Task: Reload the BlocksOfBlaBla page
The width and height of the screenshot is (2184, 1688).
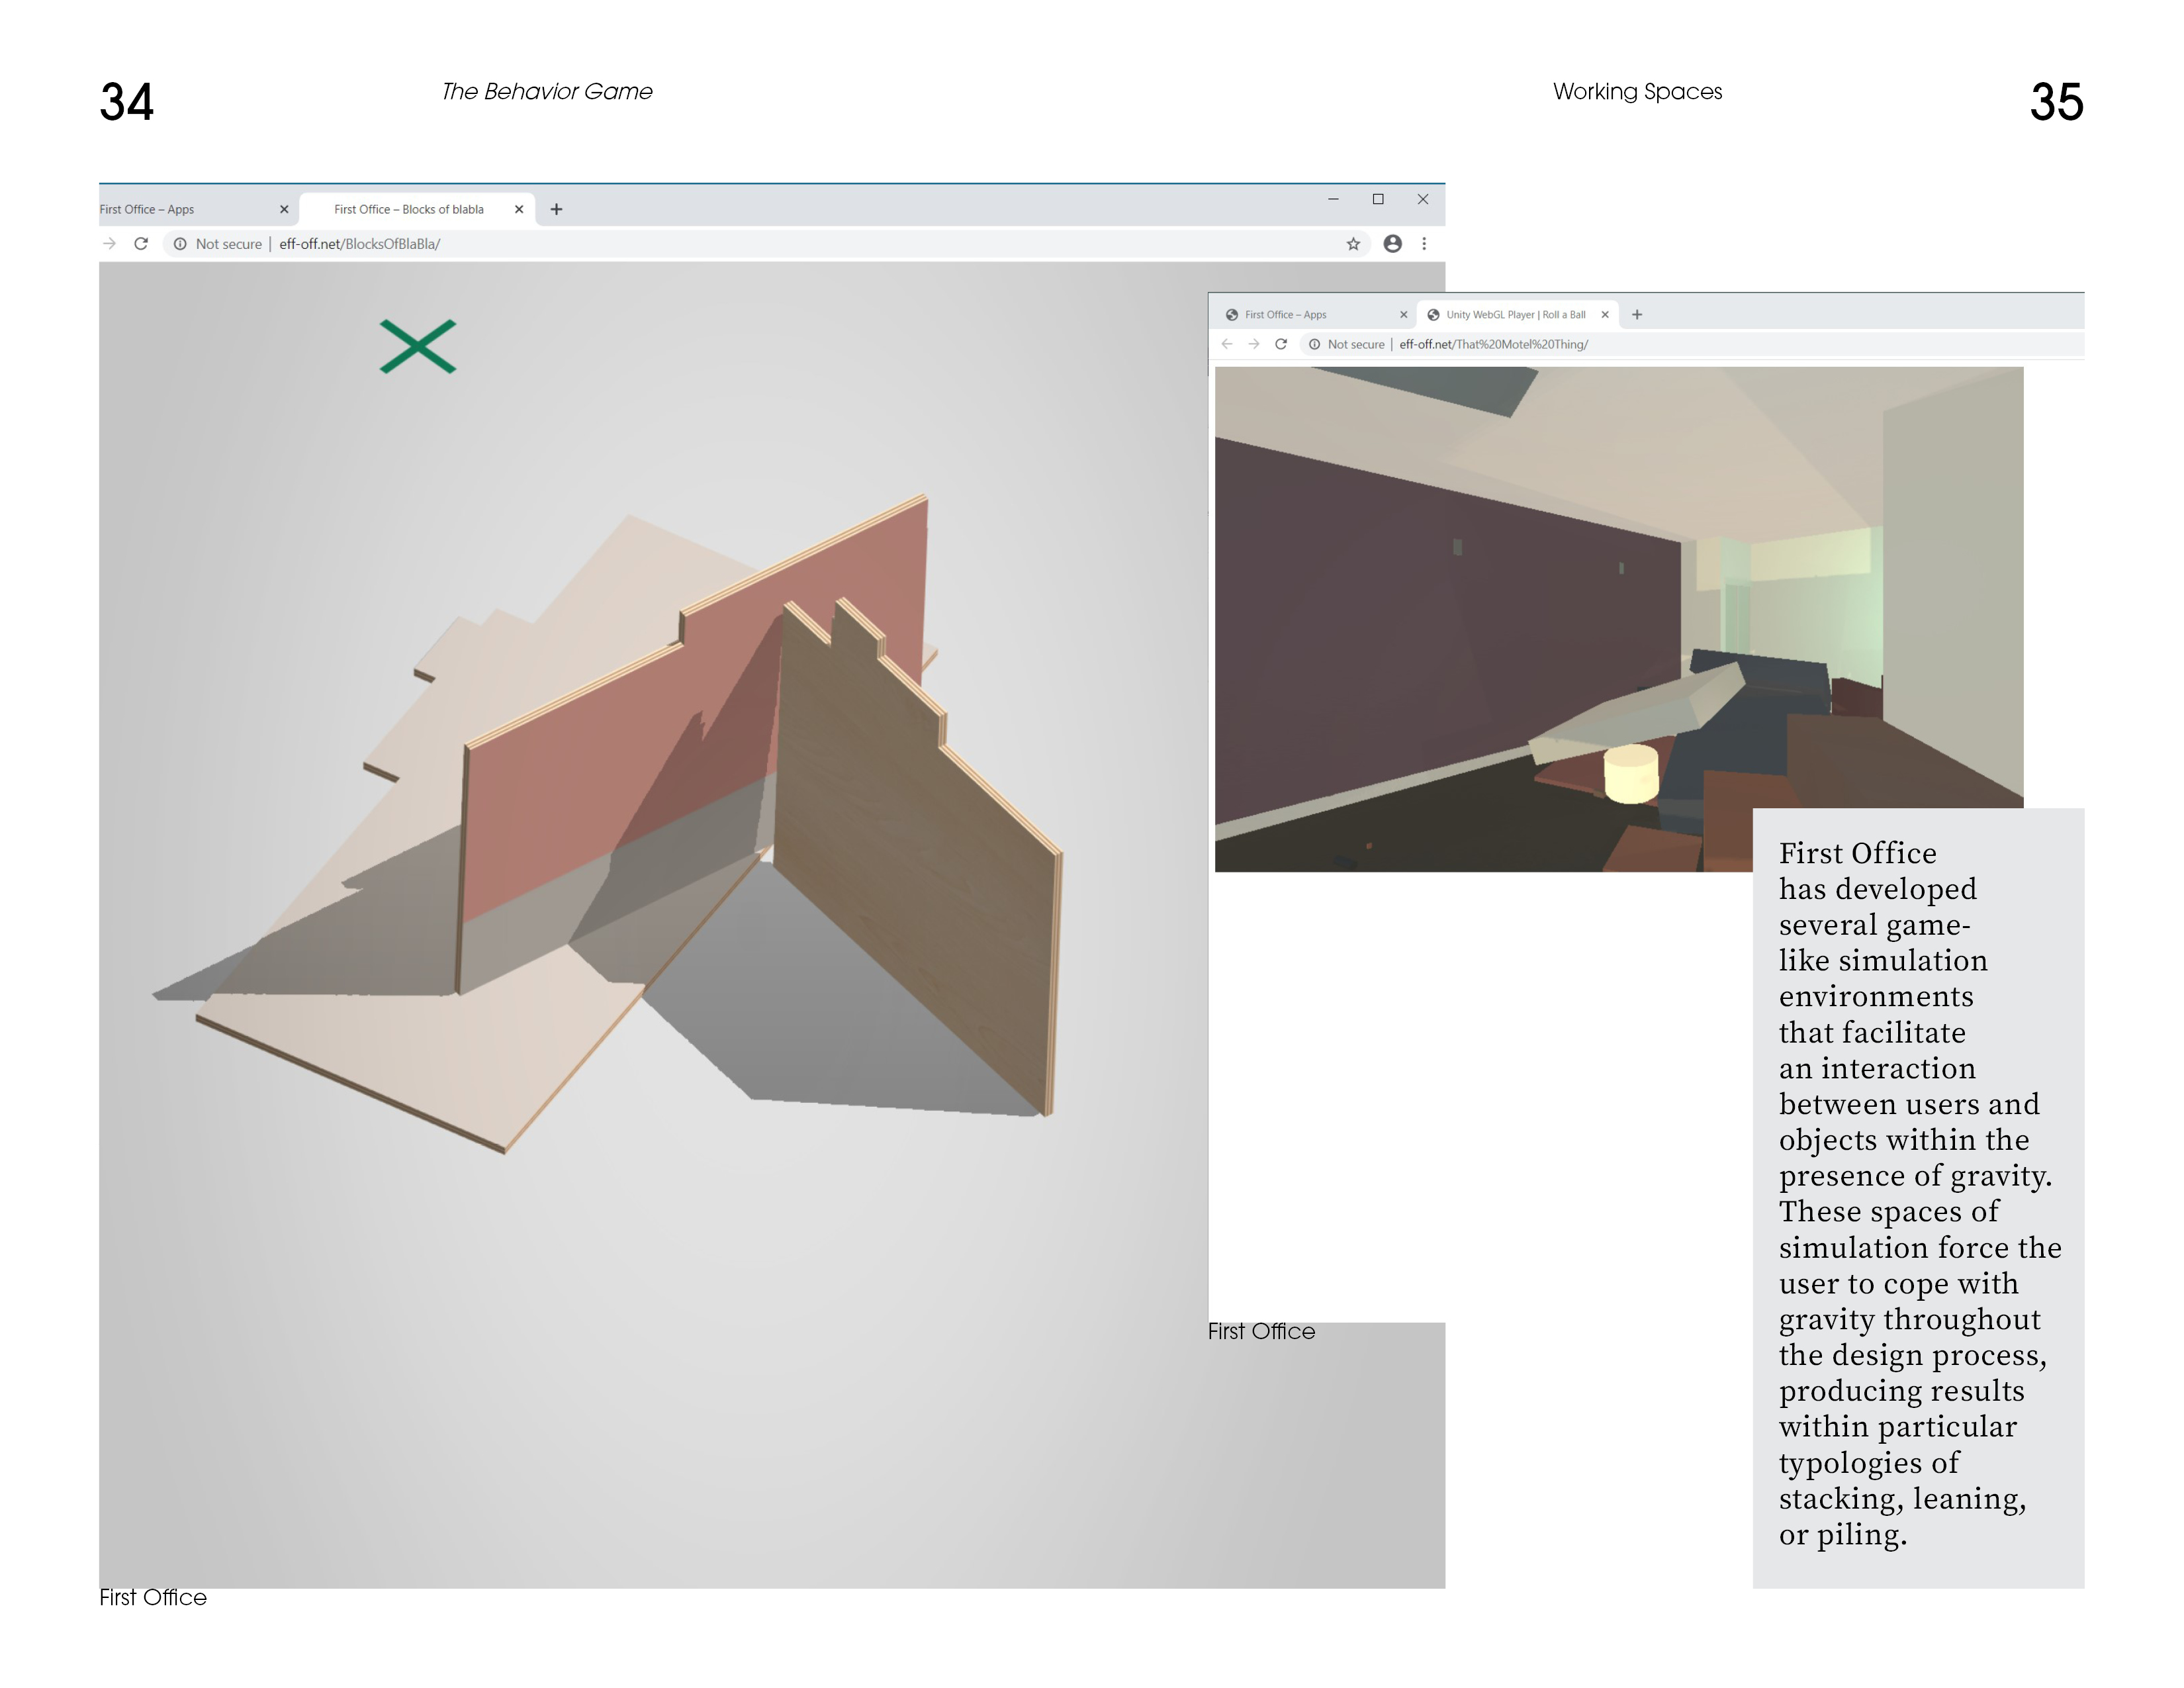Action: point(141,244)
